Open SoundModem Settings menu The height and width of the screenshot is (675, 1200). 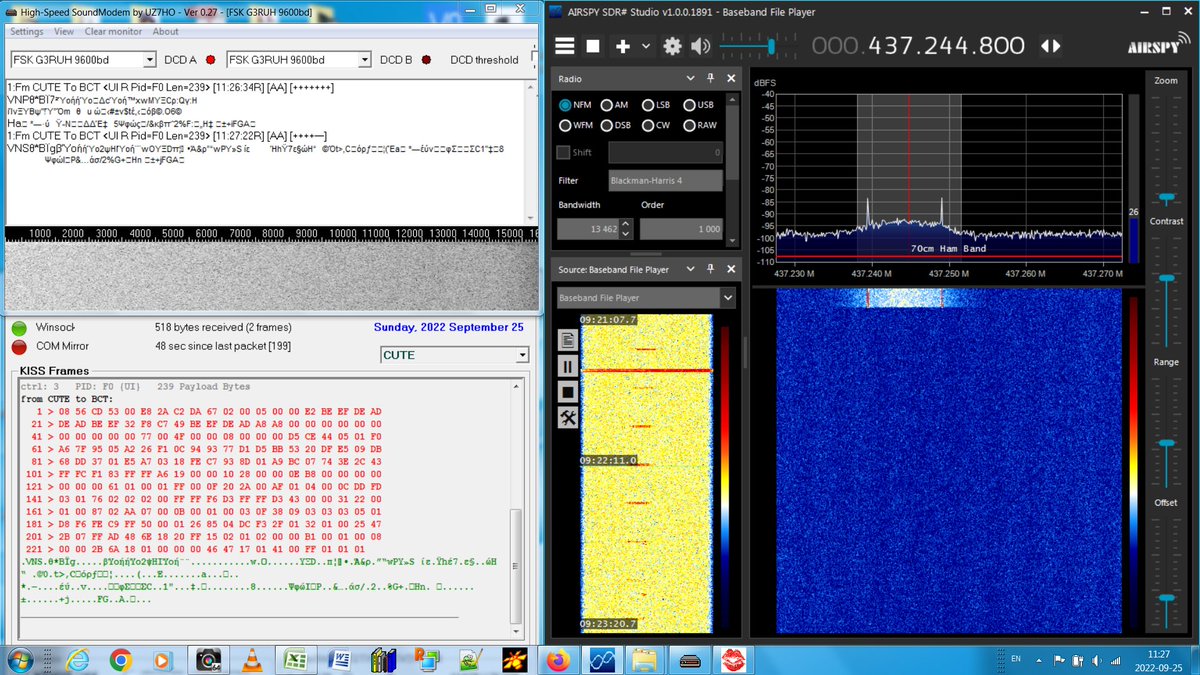[x=27, y=32]
